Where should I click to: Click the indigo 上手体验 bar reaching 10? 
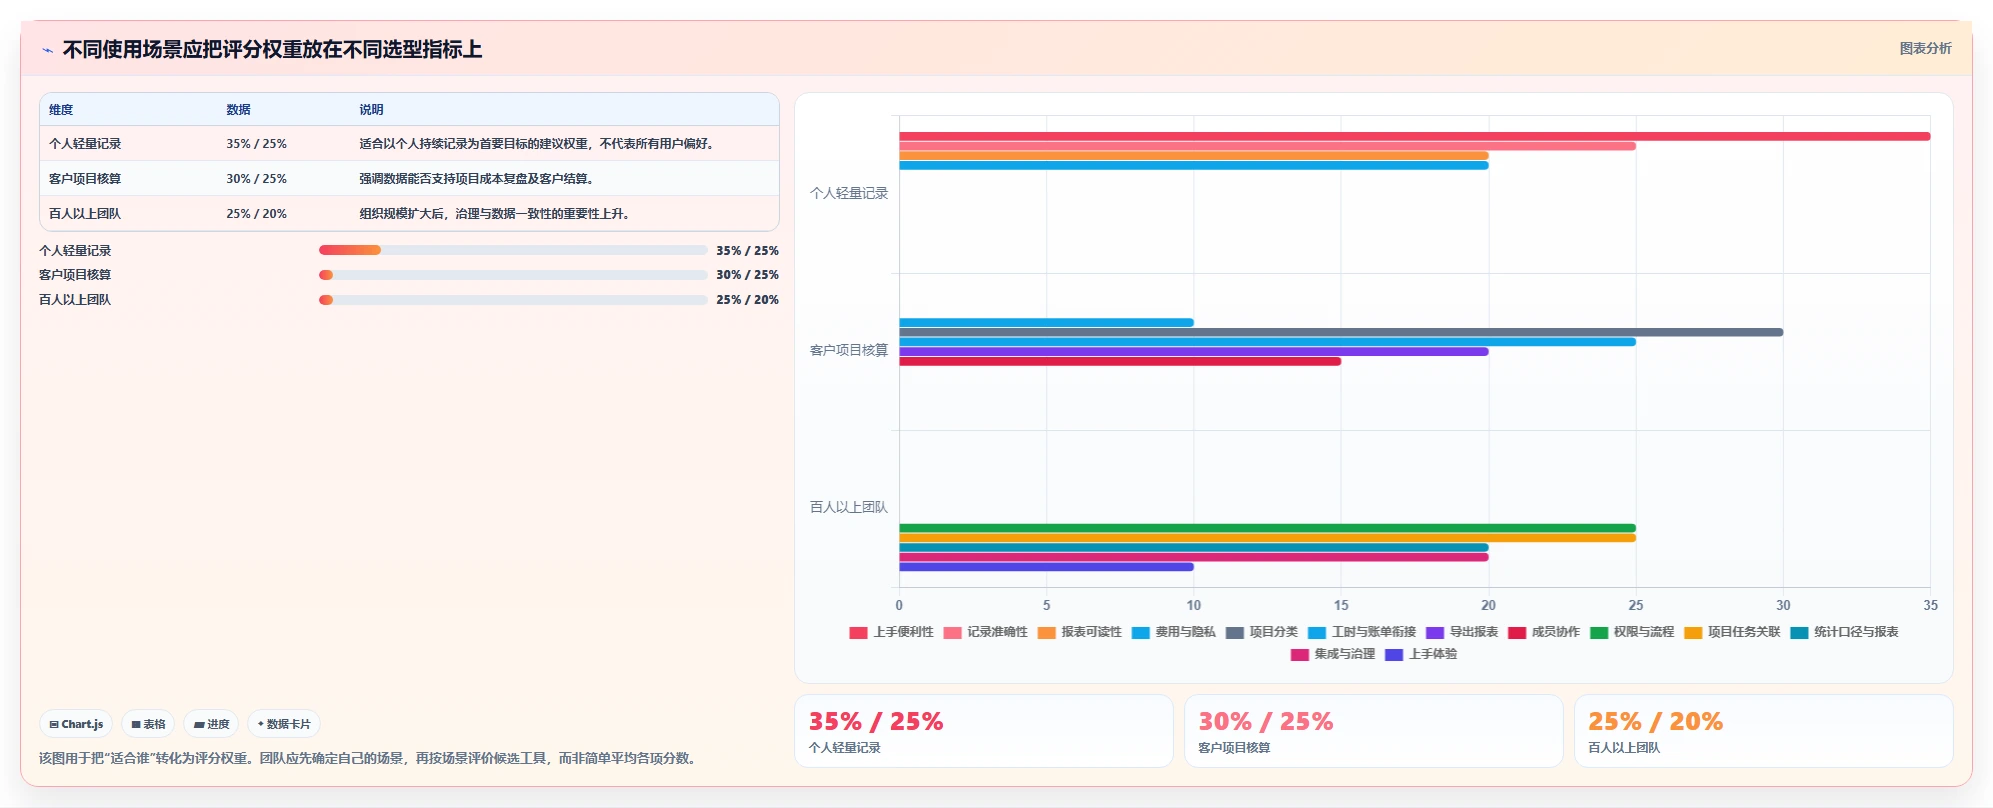pos(1046,567)
